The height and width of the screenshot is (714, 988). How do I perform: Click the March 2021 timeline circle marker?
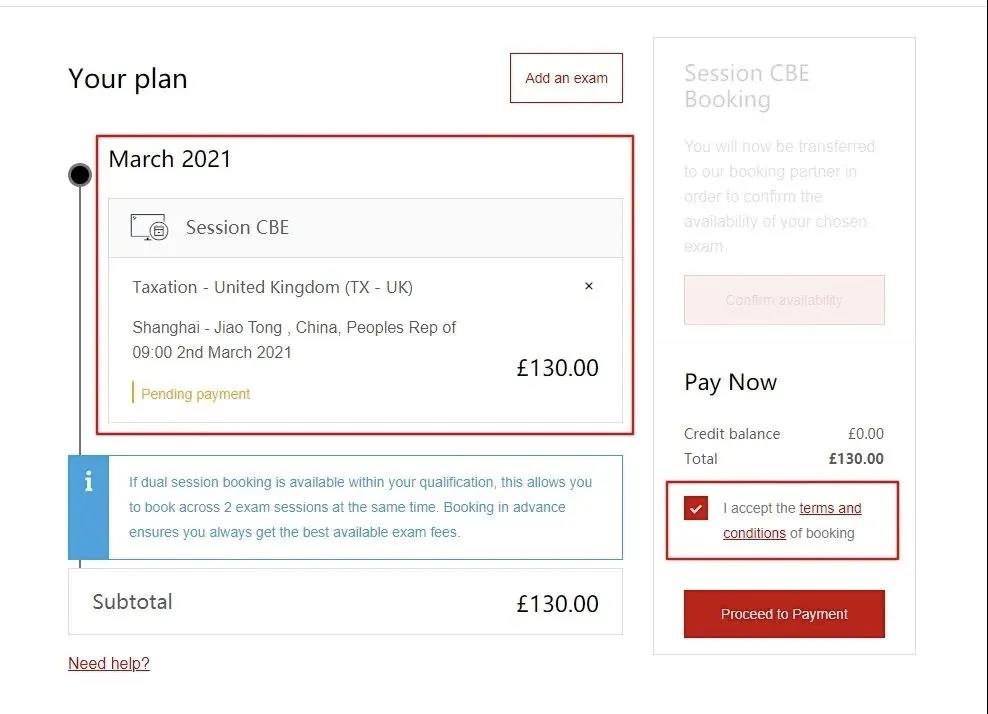pyautogui.click(x=80, y=175)
